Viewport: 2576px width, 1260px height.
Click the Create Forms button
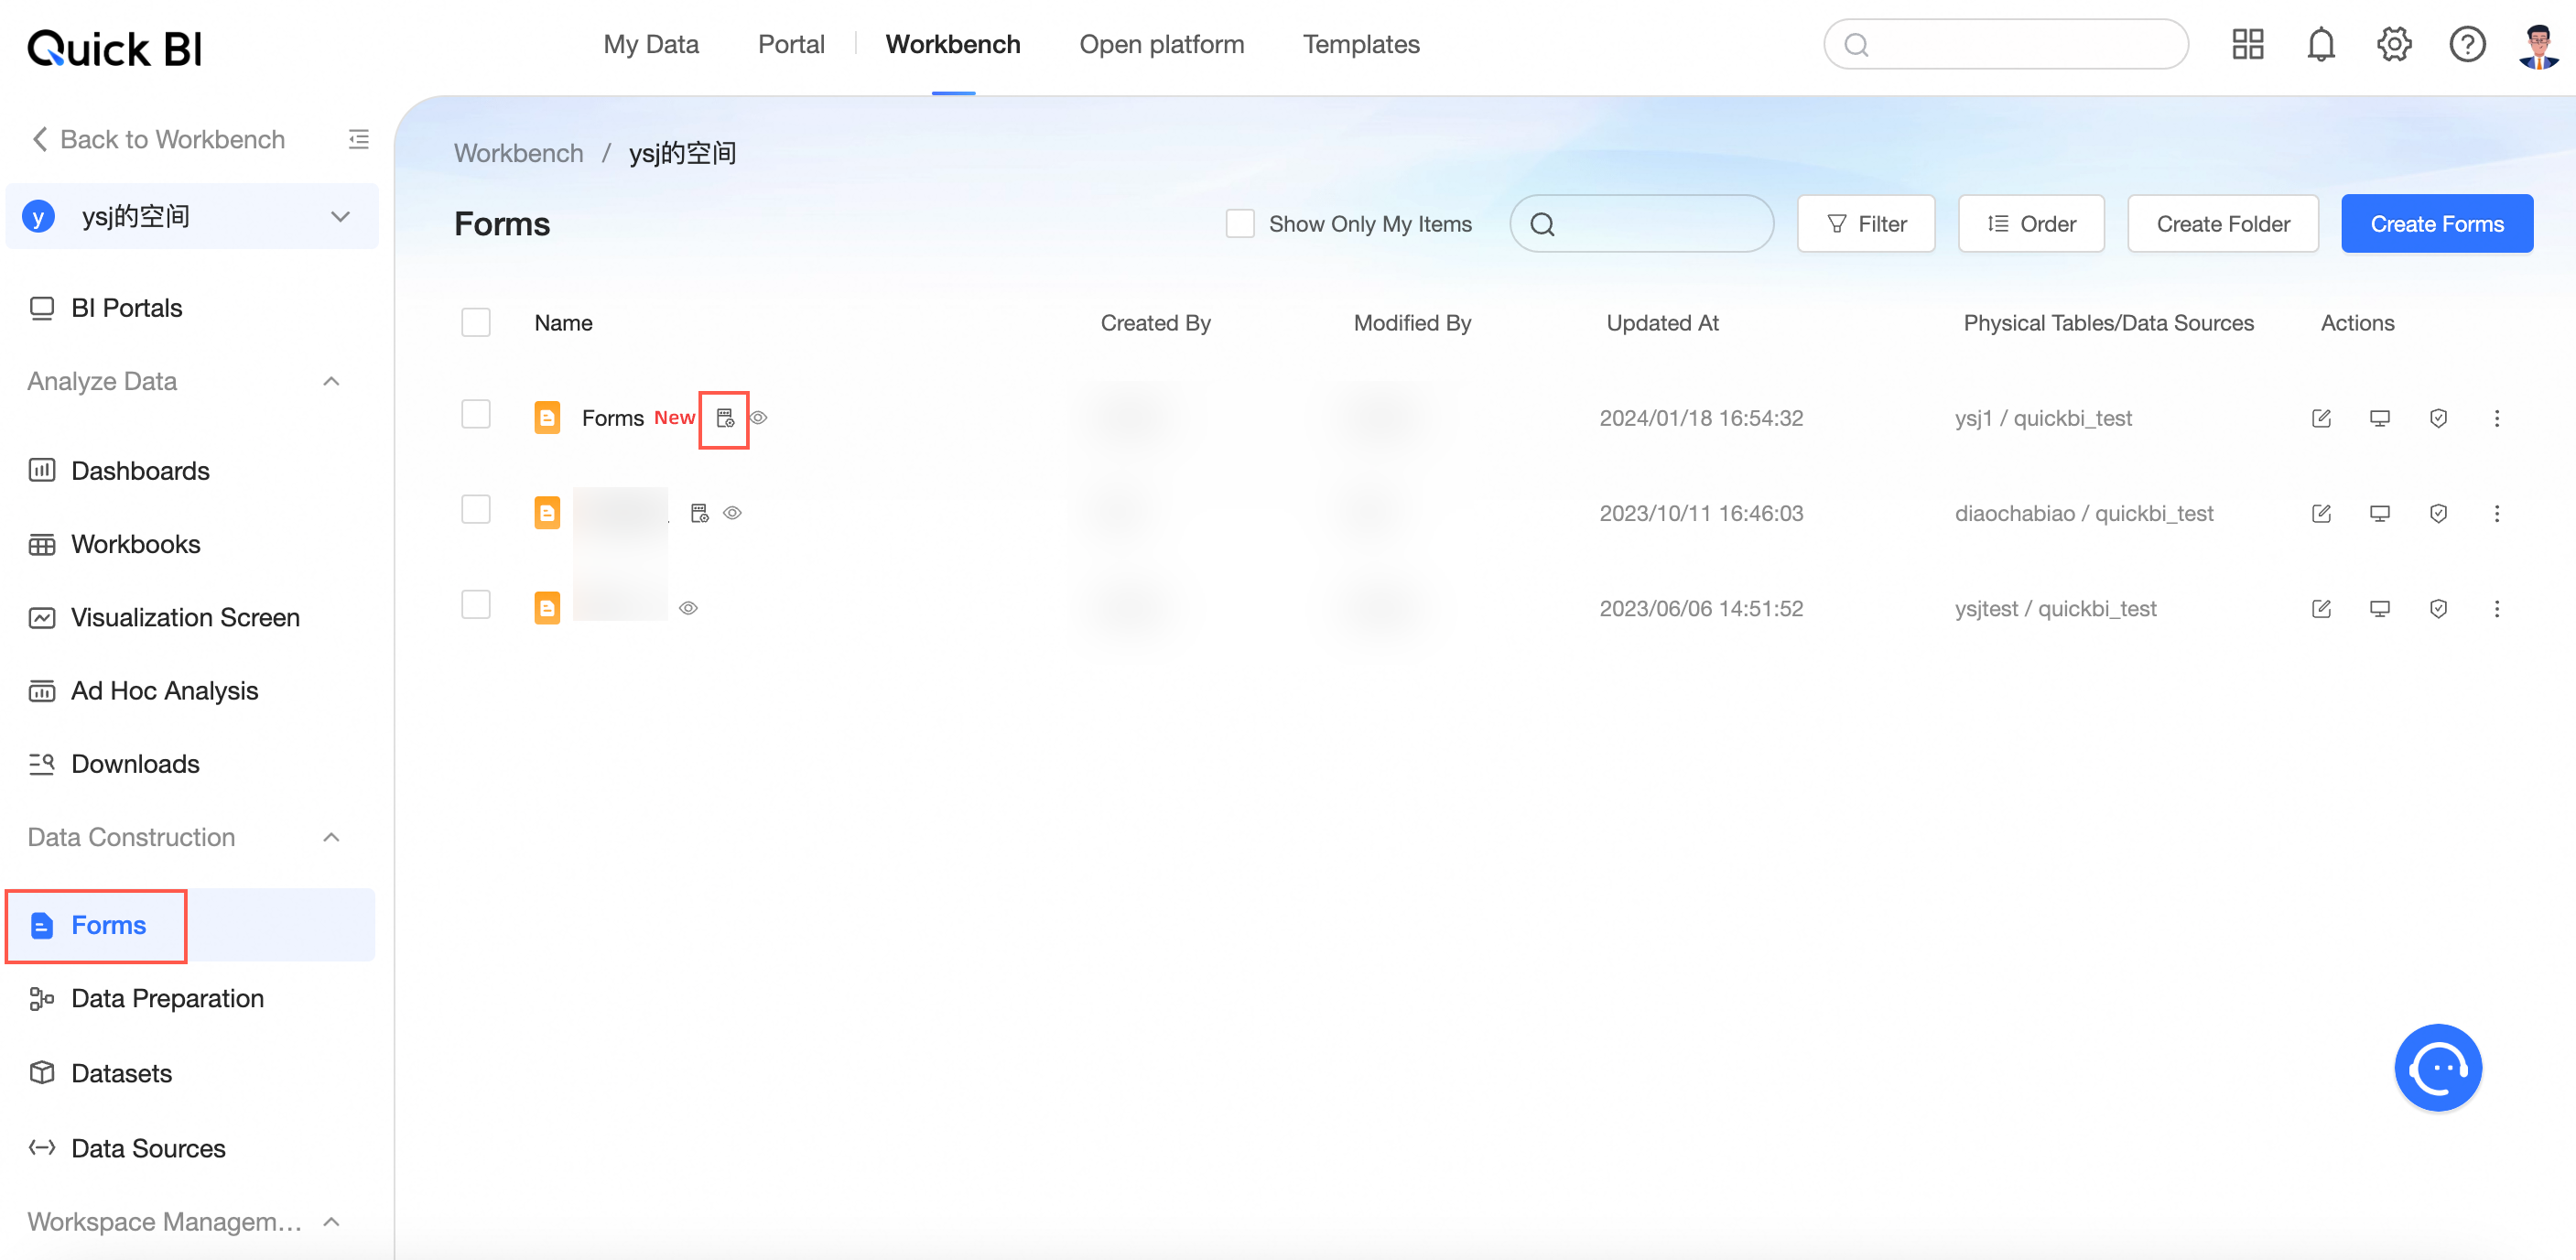pos(2436,224)
